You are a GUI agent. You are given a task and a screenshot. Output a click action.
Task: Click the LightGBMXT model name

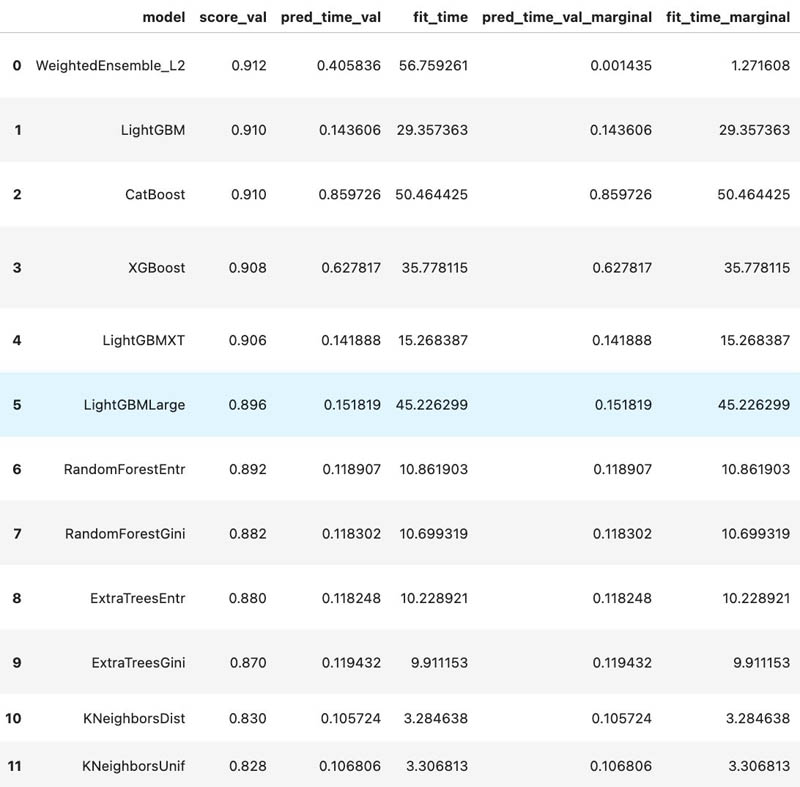[x=143, y=340]
